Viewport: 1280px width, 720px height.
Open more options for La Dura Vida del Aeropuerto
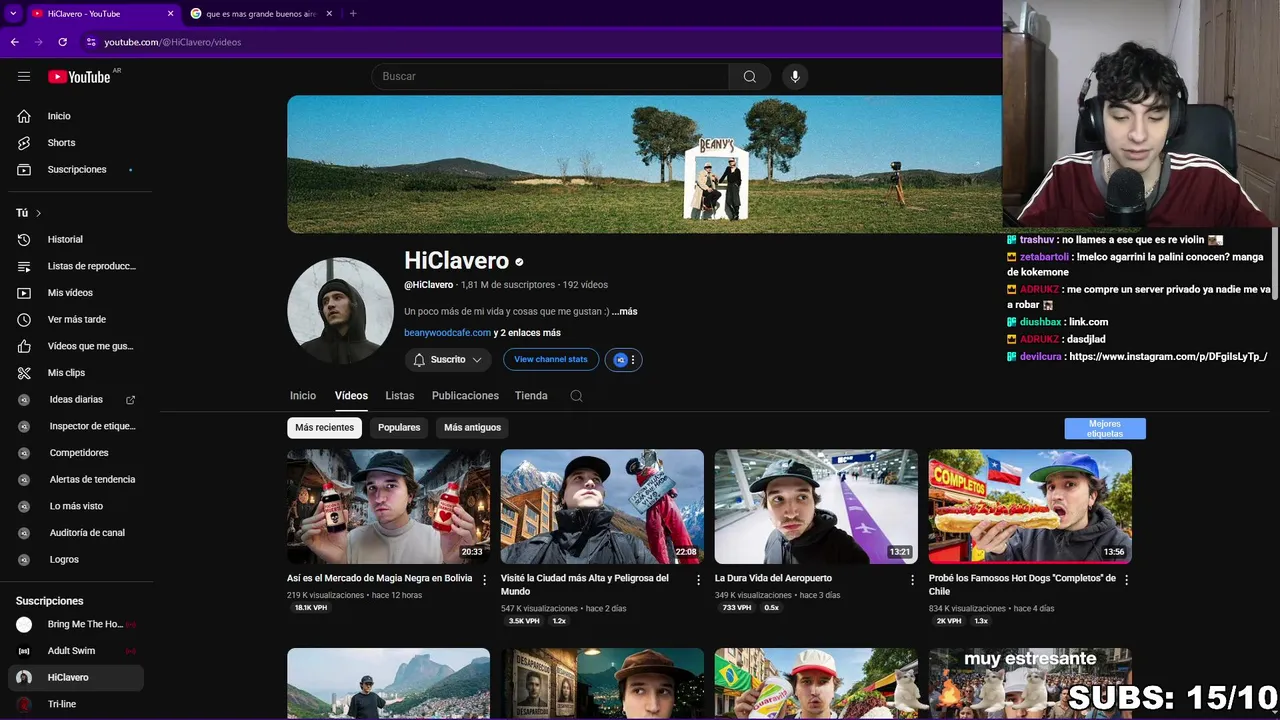point(912,580)
